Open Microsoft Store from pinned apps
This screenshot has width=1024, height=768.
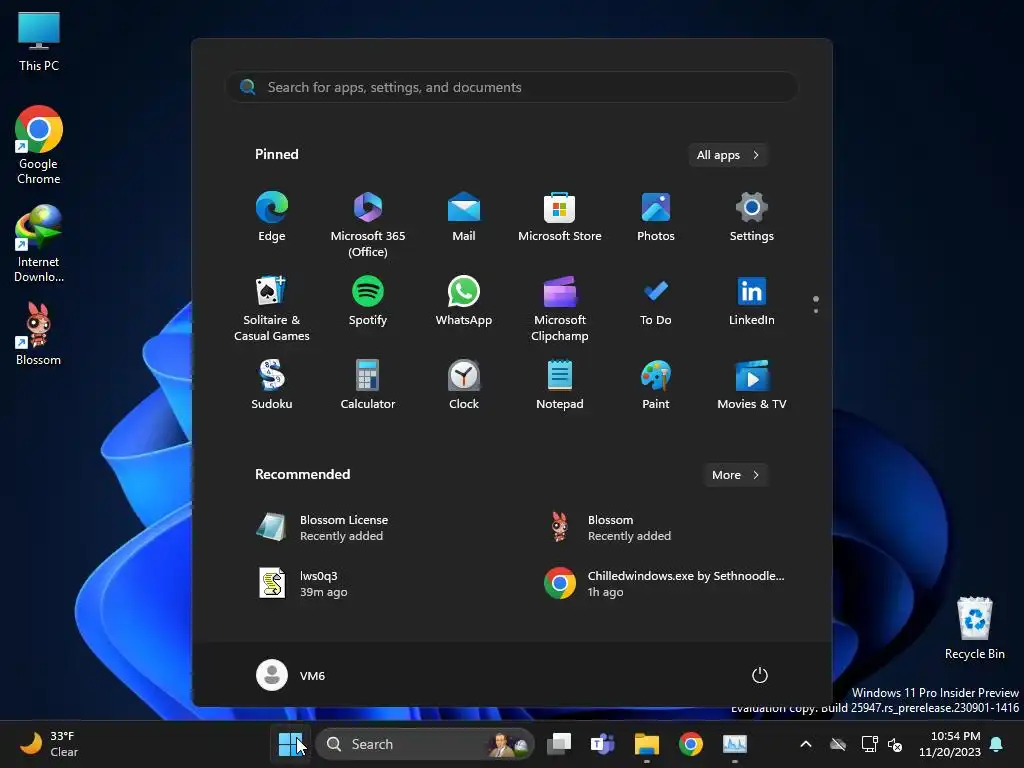coord(560,217)
